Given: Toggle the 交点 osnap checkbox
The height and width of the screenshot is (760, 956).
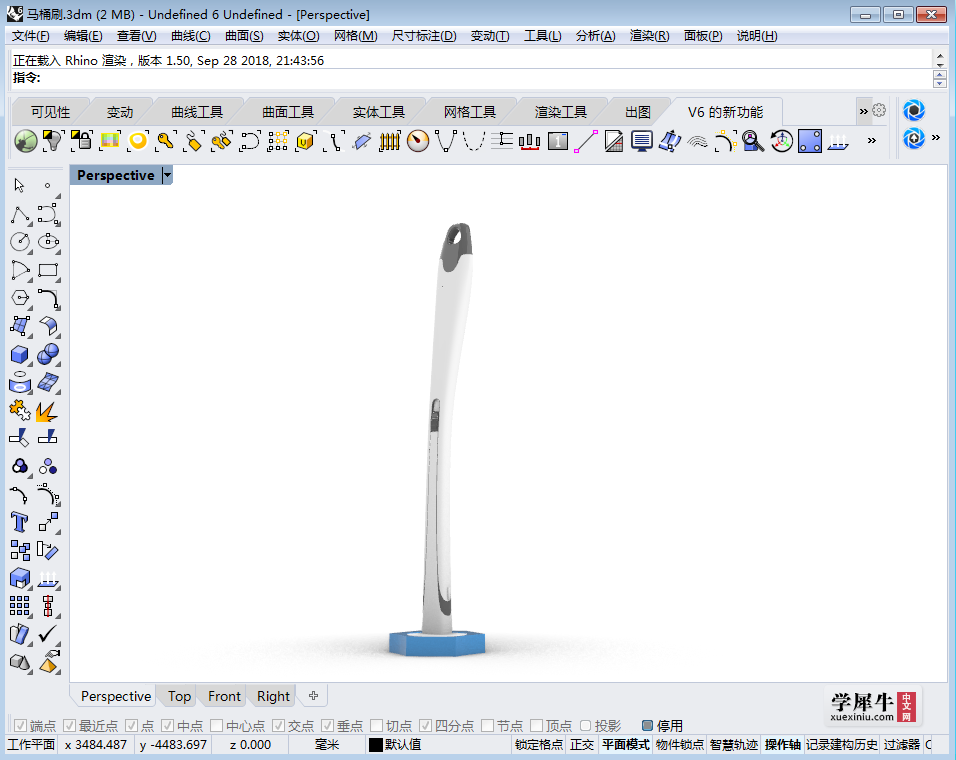Looking at the screenshot, I should click(x=279, y=725).
